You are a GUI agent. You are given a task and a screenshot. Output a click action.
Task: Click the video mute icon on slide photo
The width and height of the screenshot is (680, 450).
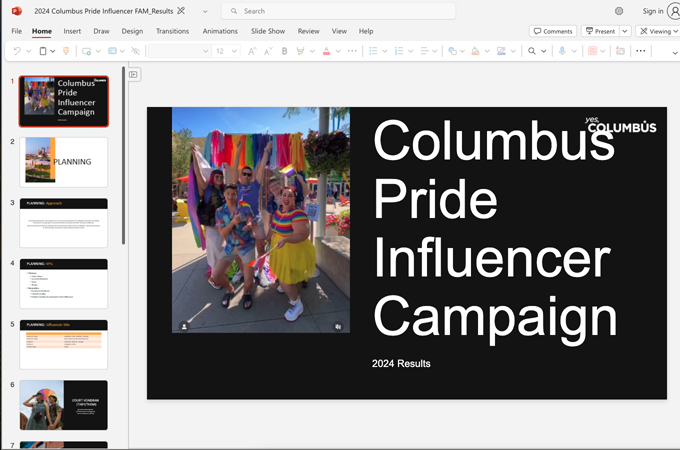[338, 326]
